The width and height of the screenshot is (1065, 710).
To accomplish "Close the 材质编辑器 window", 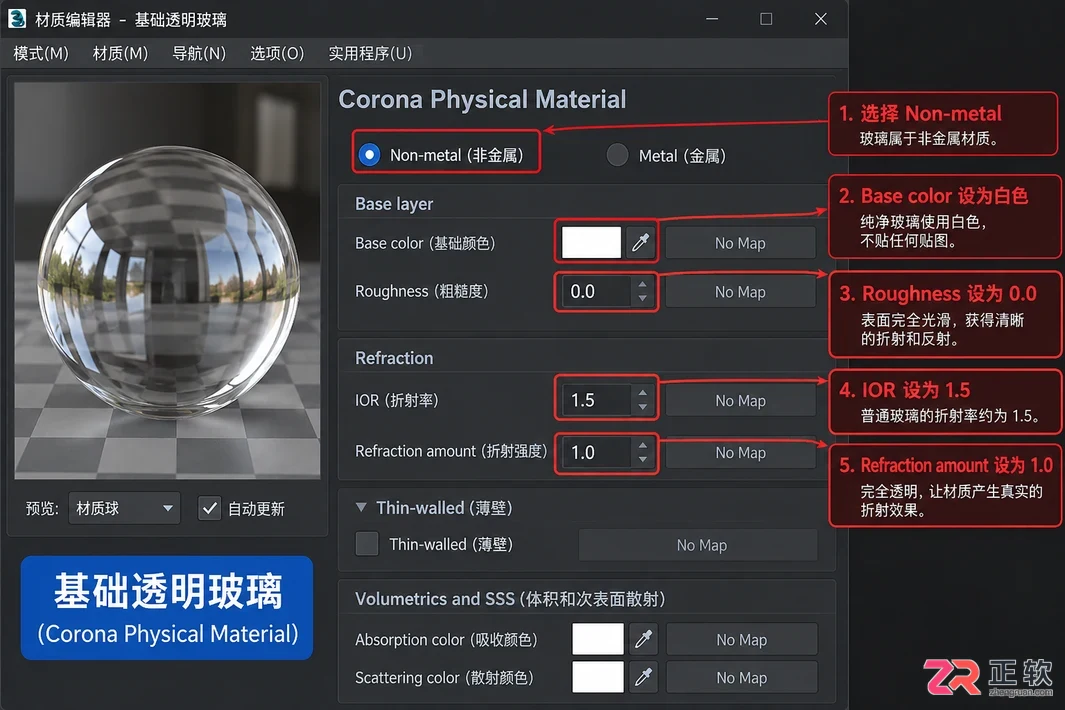I will point(820,19).
